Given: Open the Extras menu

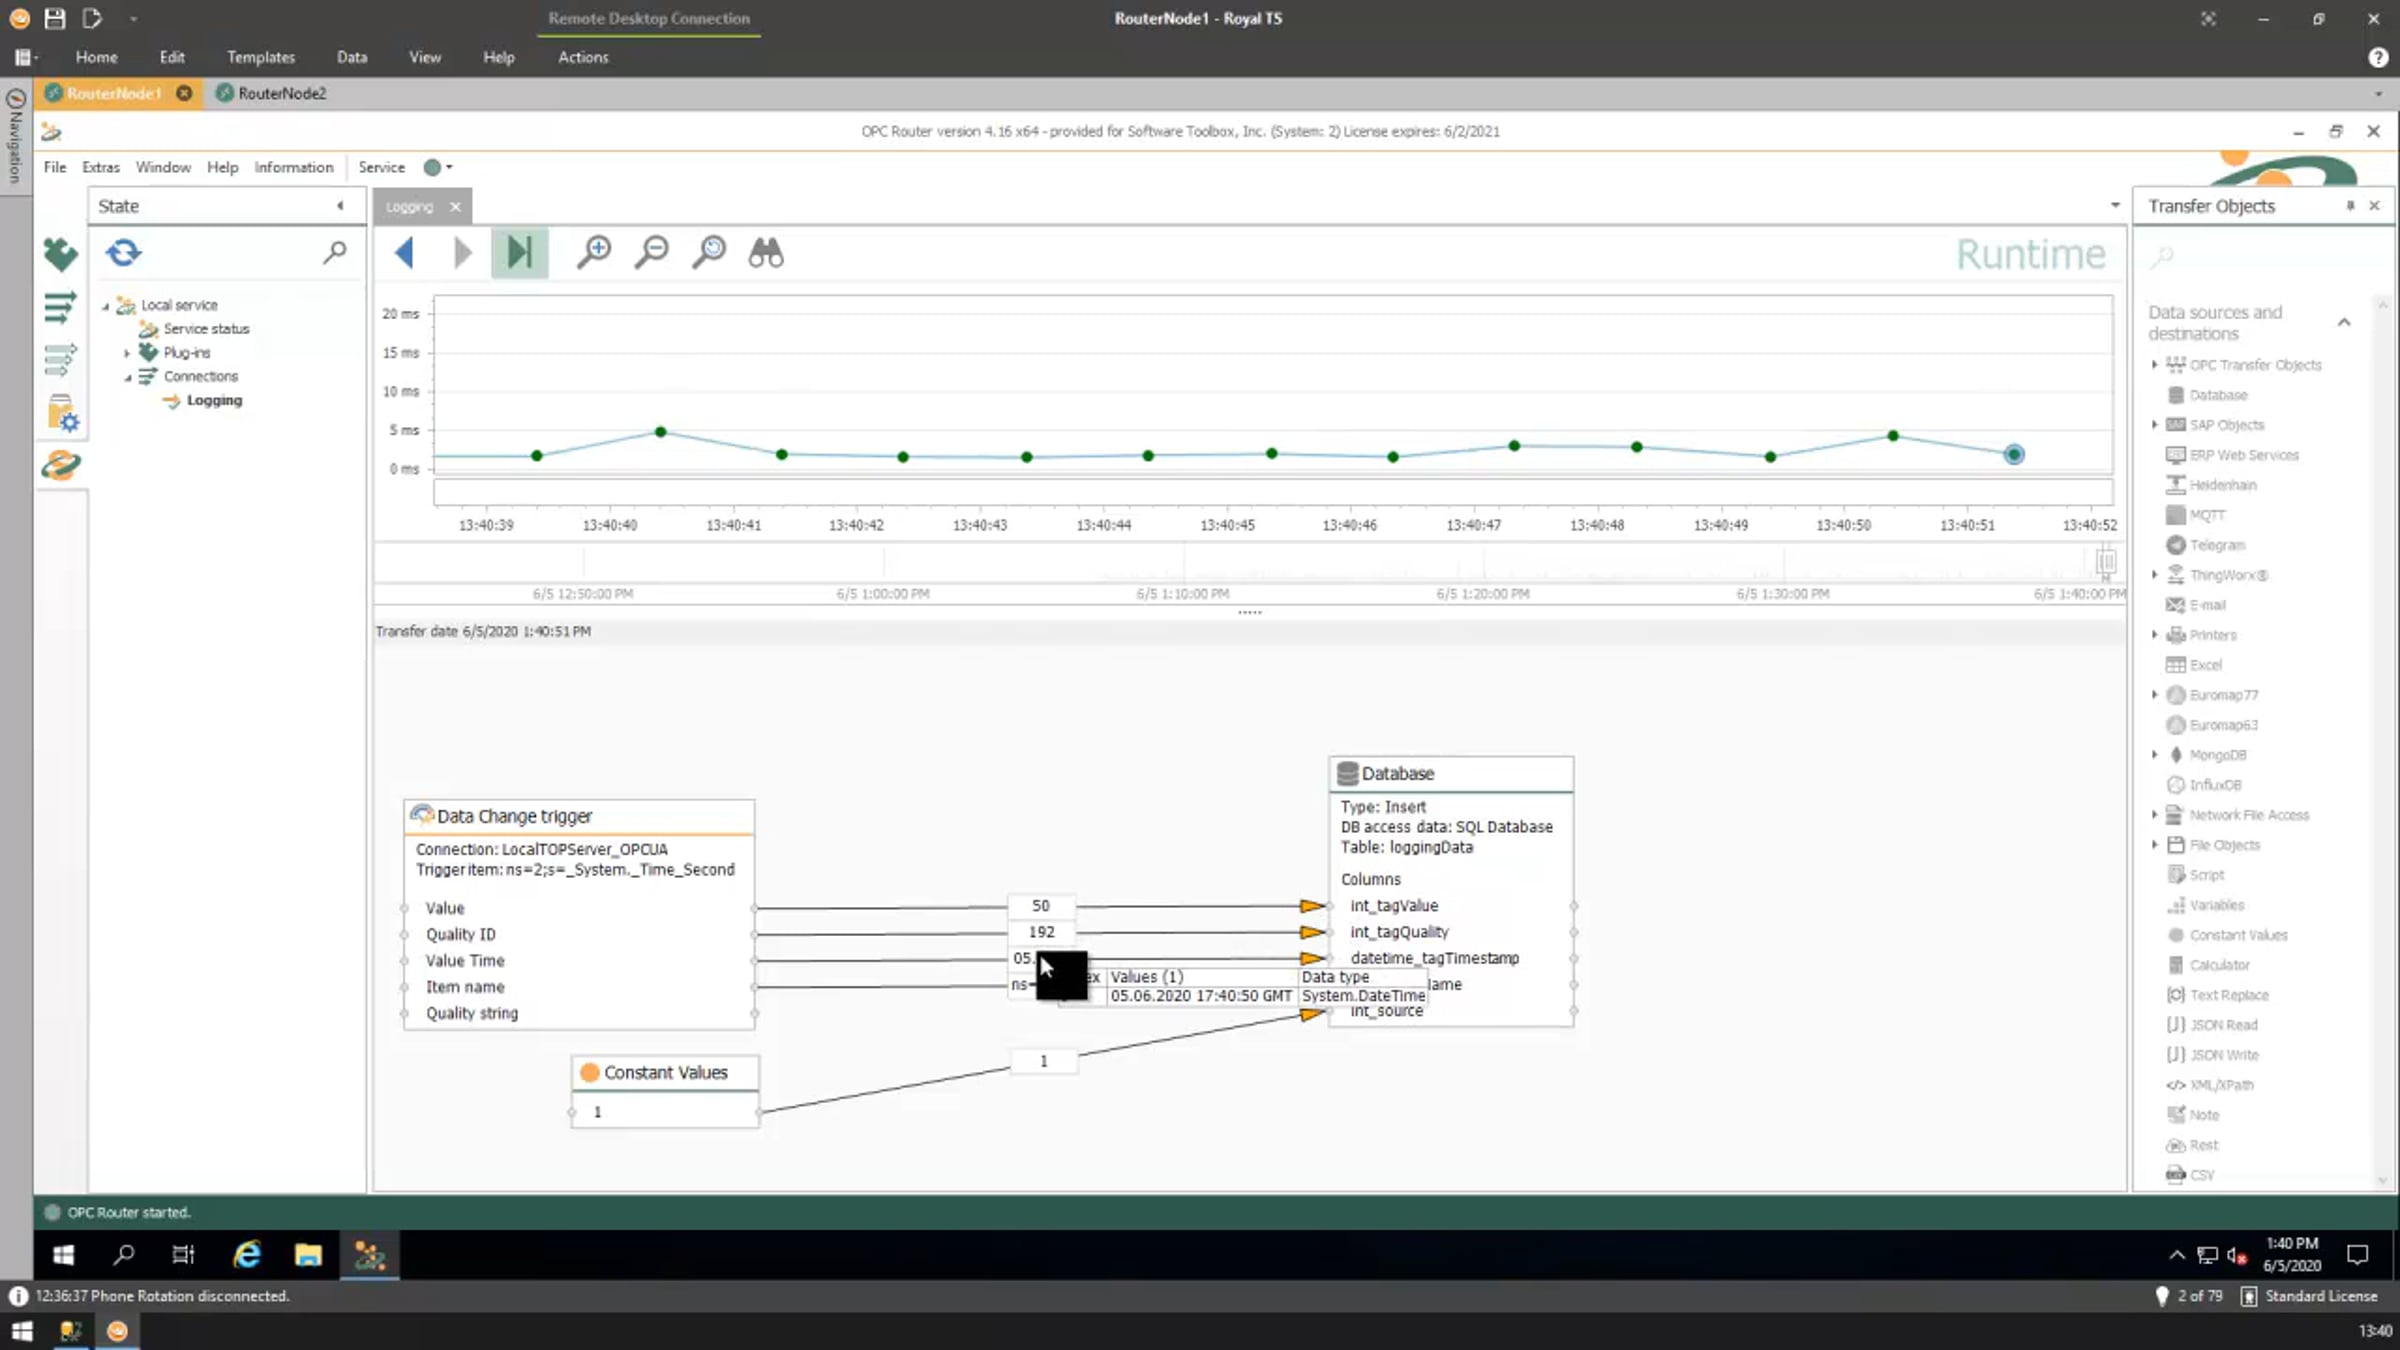Looking at the screenshot, I should (x=100, y=167).
